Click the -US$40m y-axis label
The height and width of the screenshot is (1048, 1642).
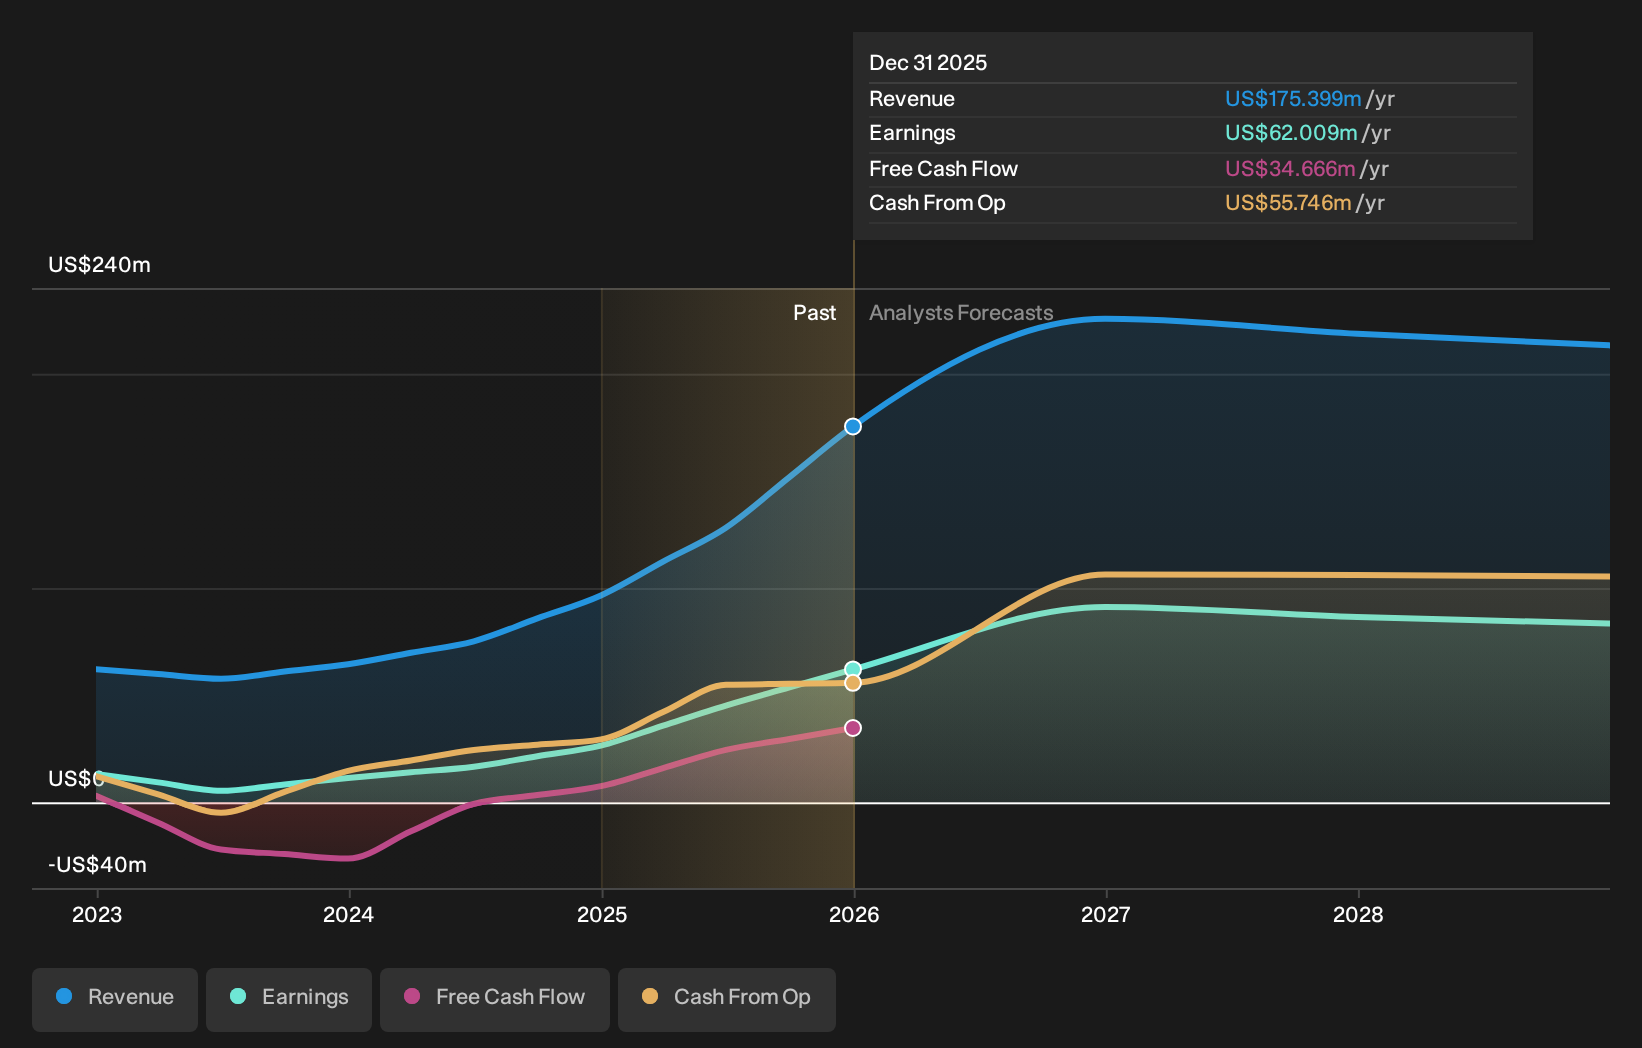tap(98, 865)
